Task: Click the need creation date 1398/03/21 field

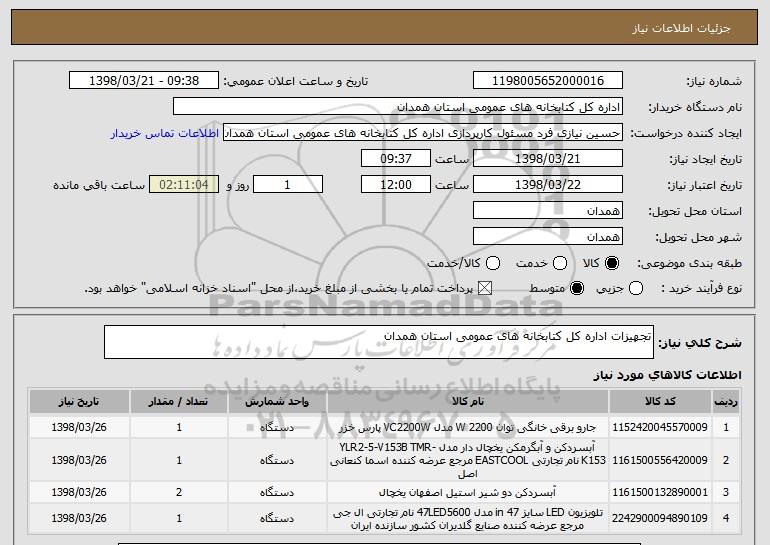Action: [546, 159]
